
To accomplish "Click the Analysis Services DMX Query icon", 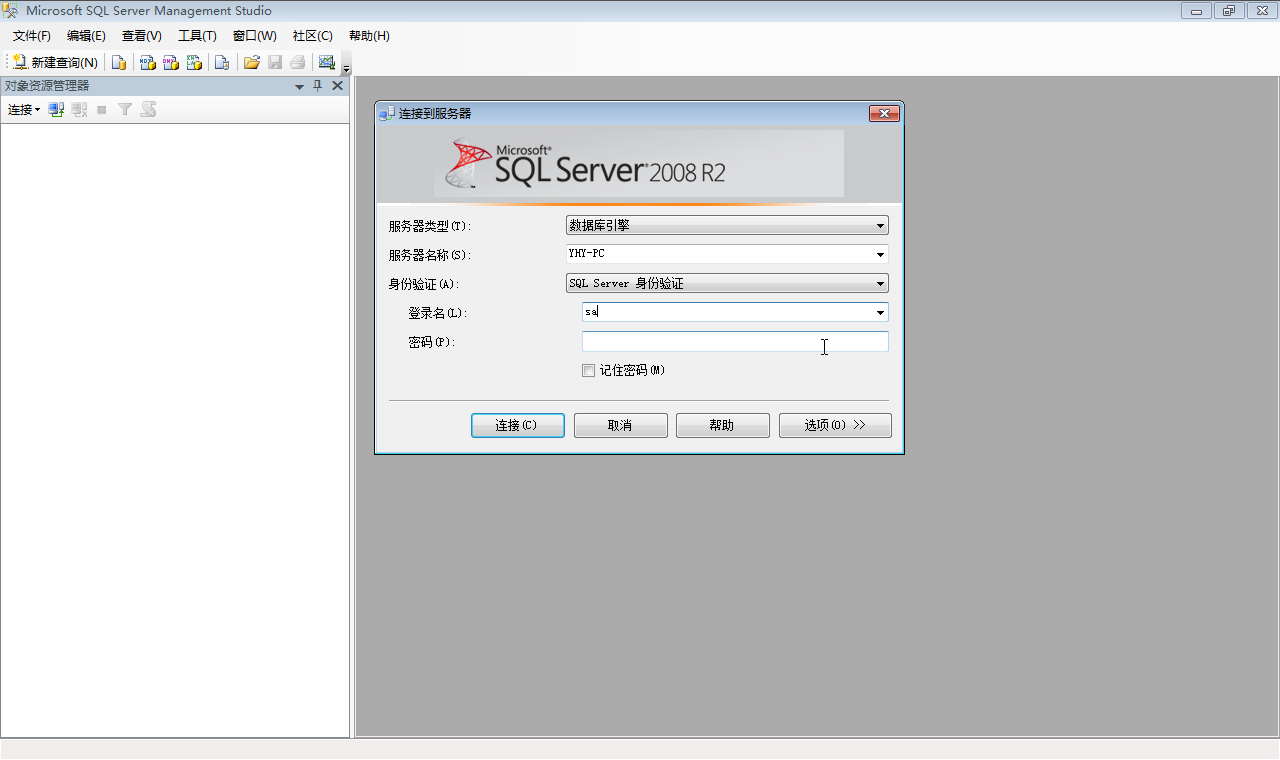I will click(171, 62).
